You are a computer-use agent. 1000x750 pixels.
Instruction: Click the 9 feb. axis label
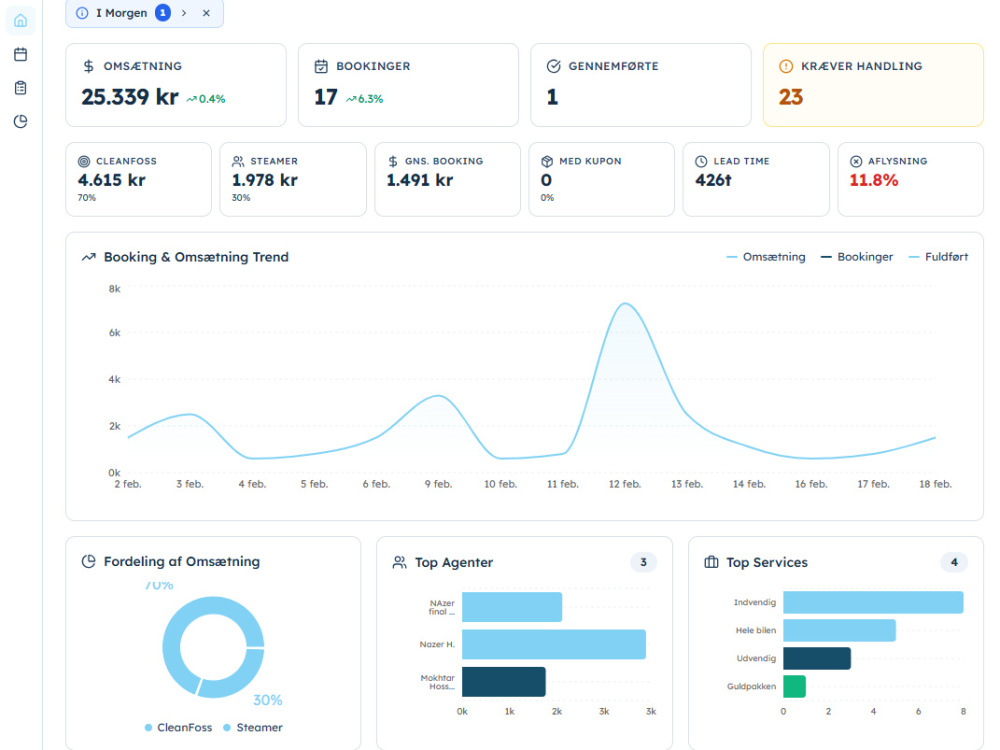pos(439,484)
